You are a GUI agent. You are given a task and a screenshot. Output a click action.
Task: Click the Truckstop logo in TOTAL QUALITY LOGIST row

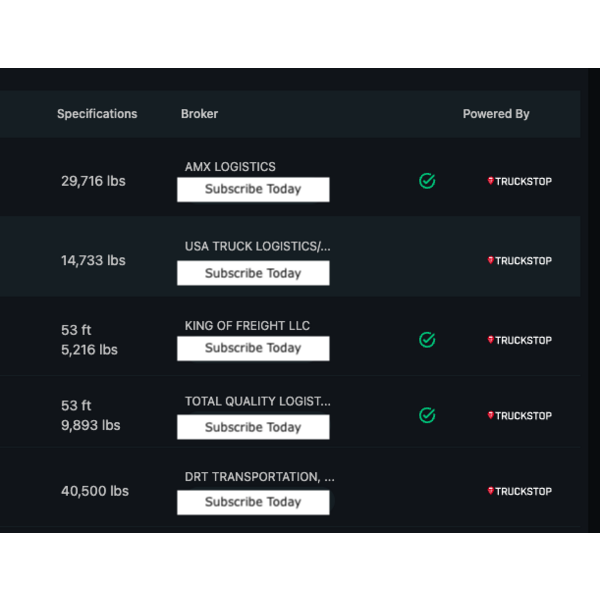click(520, 416)
